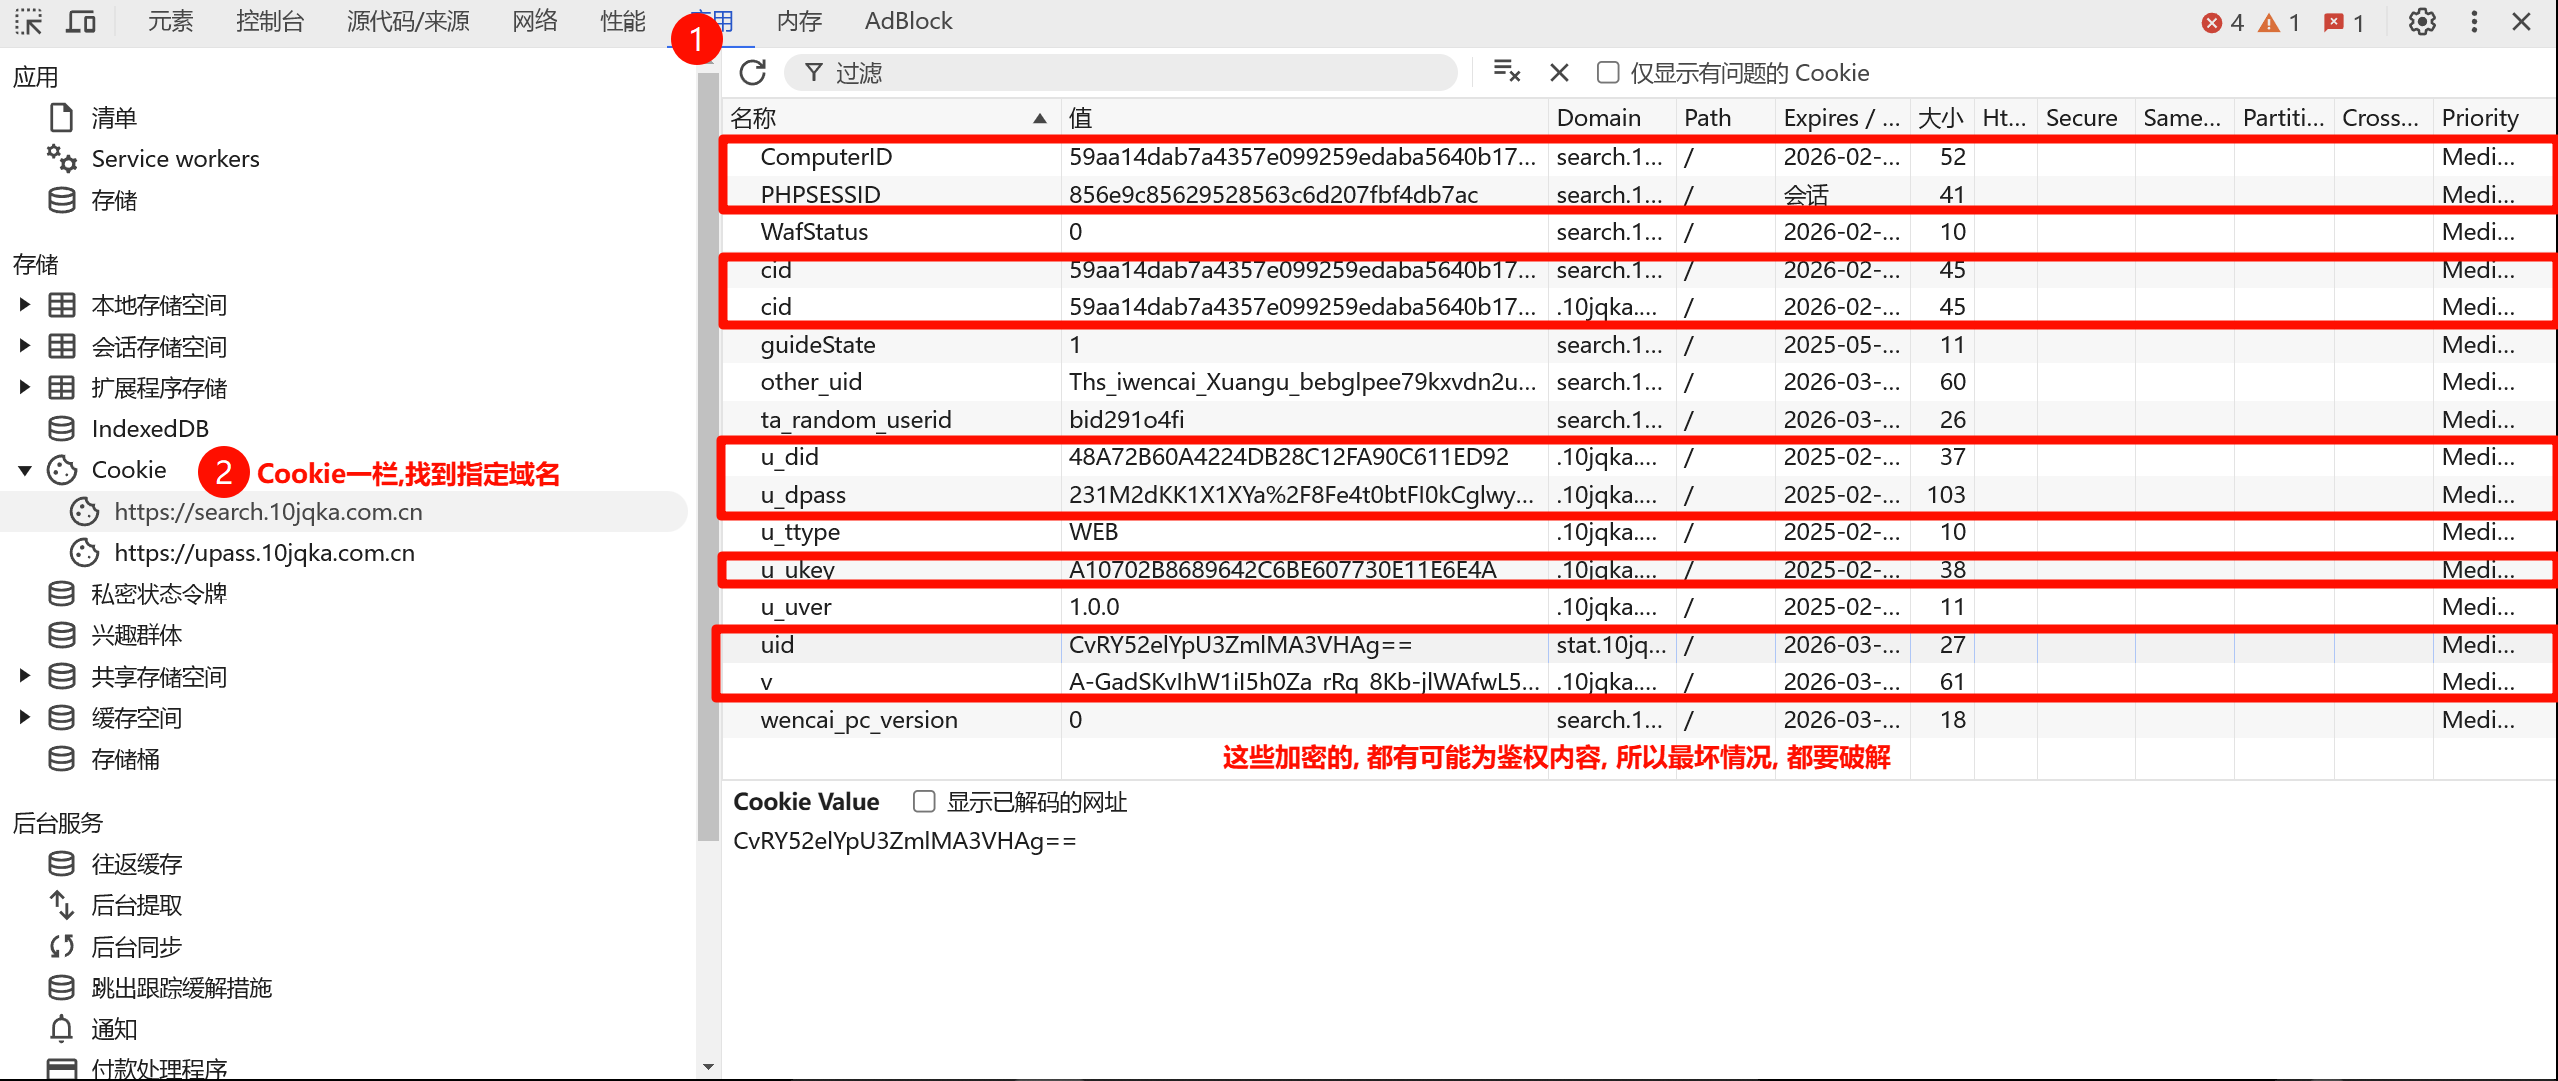Click the refresh cookies icon
The height and width of the screenshot is (1081, 2558).
(x=752, y=73)
